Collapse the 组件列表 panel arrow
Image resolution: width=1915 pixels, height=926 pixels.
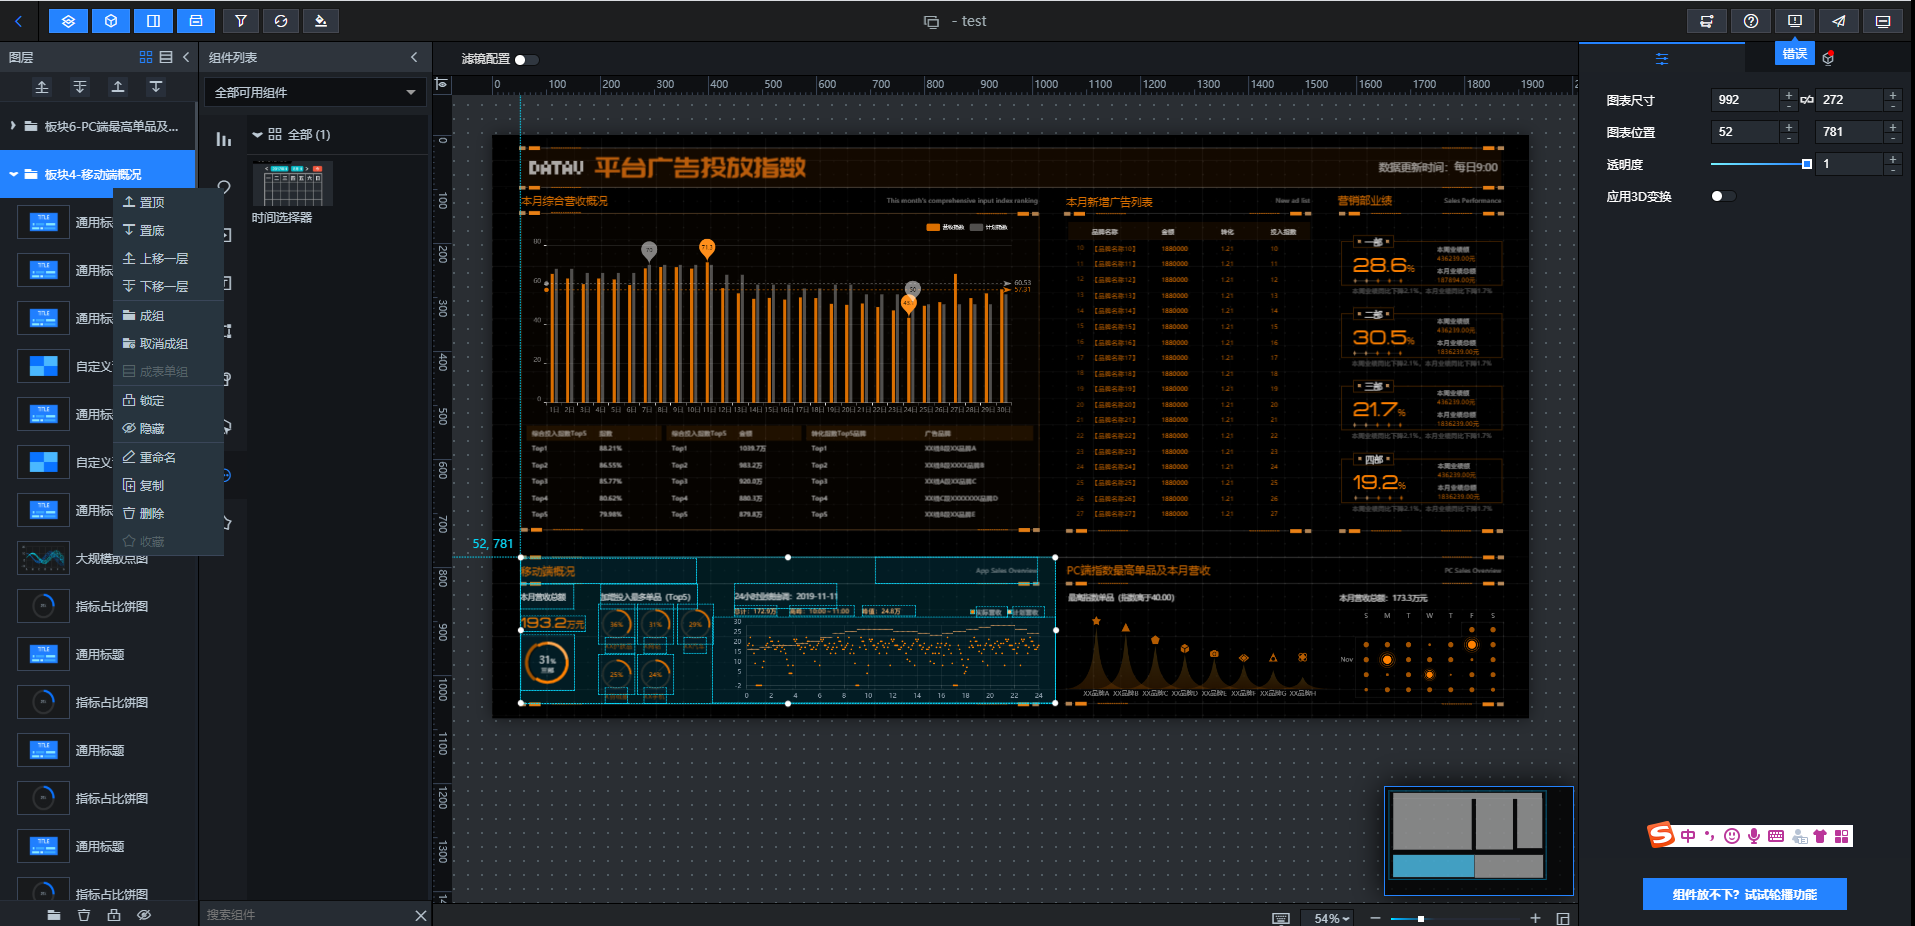414,57
